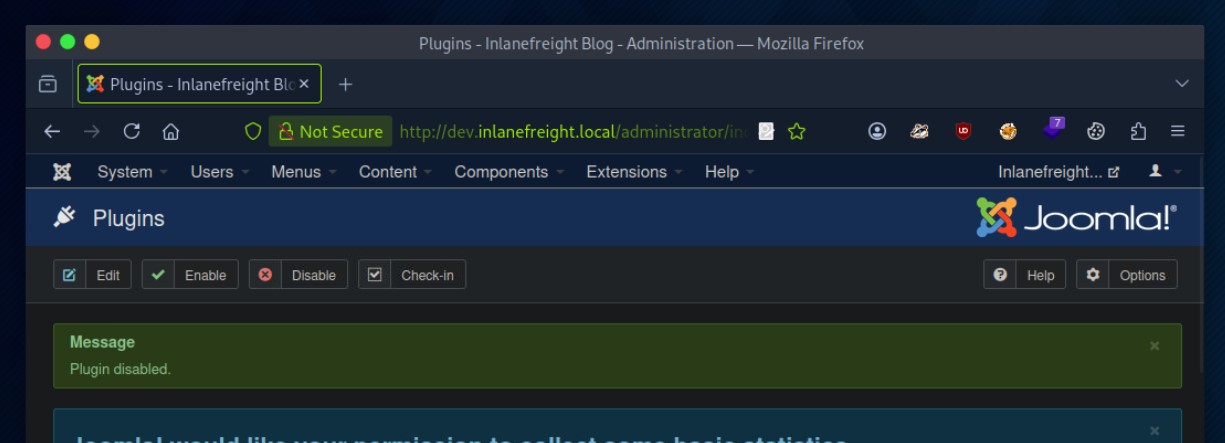Click the Disable plugin button
The width and height of the screenshot is (1225, 443).
point(298,275)
